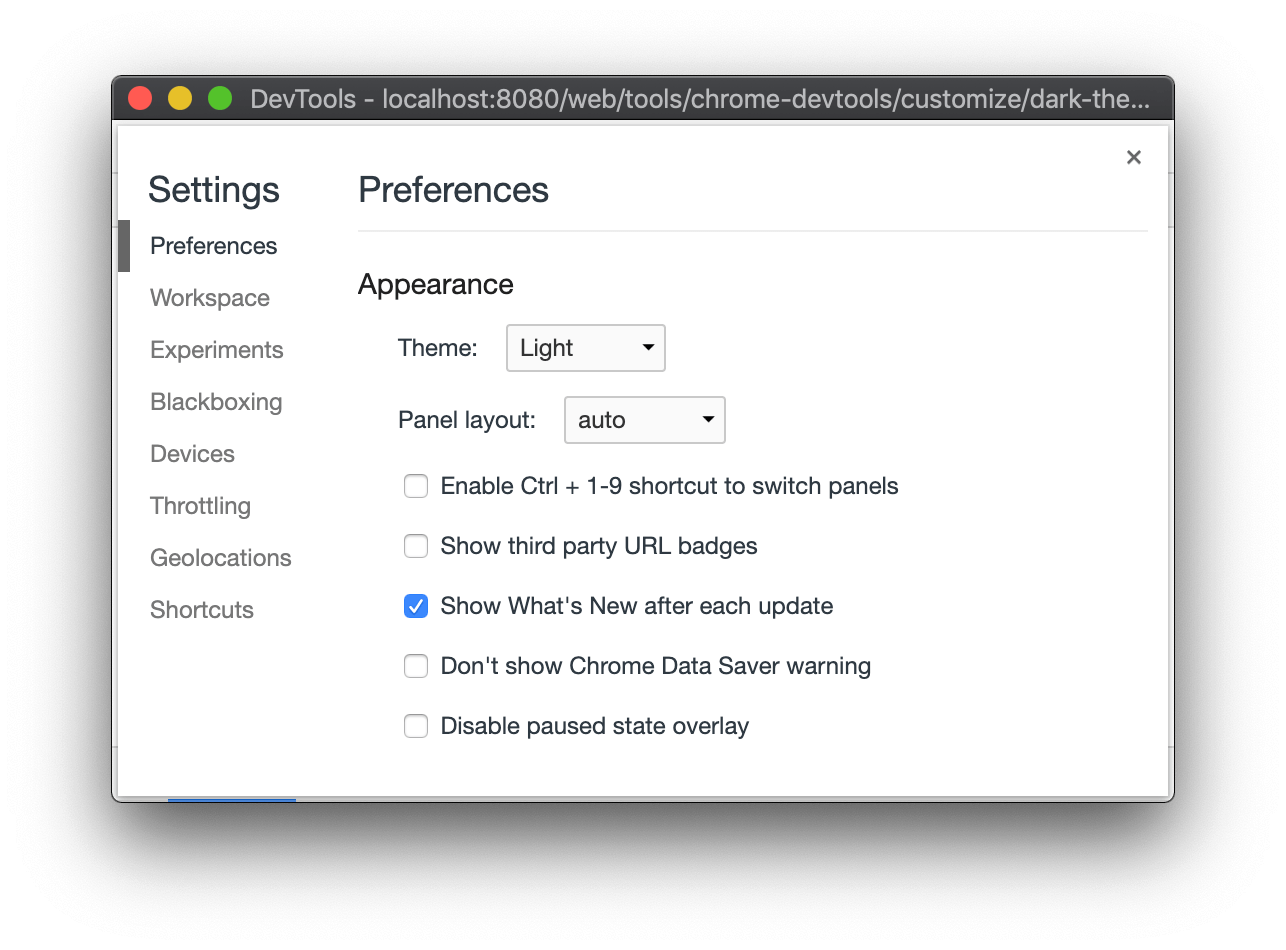The width and height of the screenshot is (1286, 950).
Task: Enable Disable paused state overlay checkbox
Action: tap(416, 727)
